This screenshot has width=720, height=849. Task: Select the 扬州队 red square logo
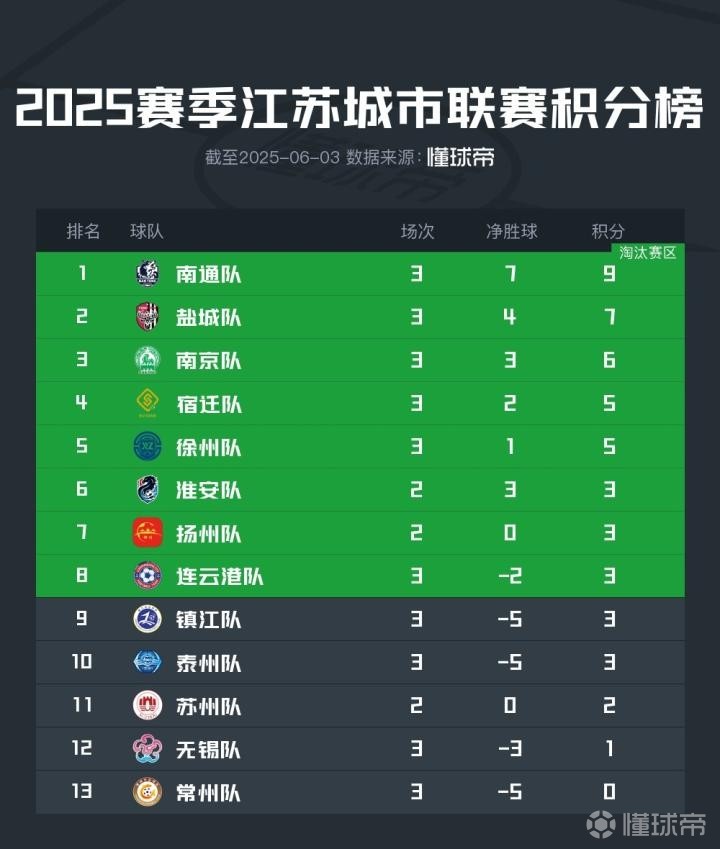click(x=147, y=532)
